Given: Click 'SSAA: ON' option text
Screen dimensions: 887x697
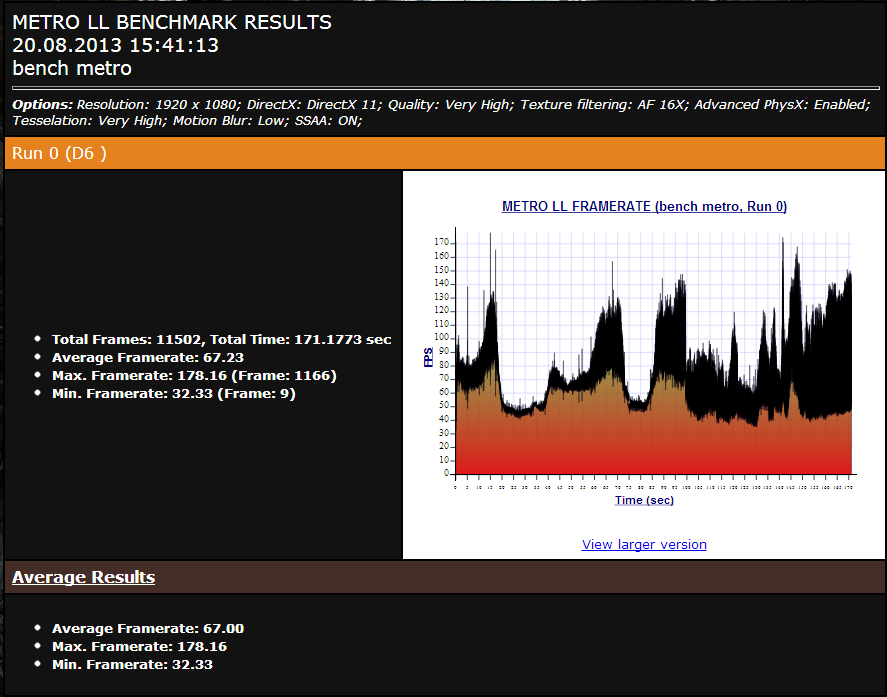Looking at the screenshot, I should (x=328, y=121).
